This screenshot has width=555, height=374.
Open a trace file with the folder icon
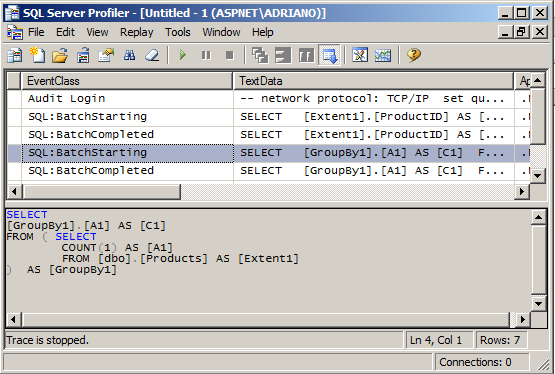click(60, 56)
